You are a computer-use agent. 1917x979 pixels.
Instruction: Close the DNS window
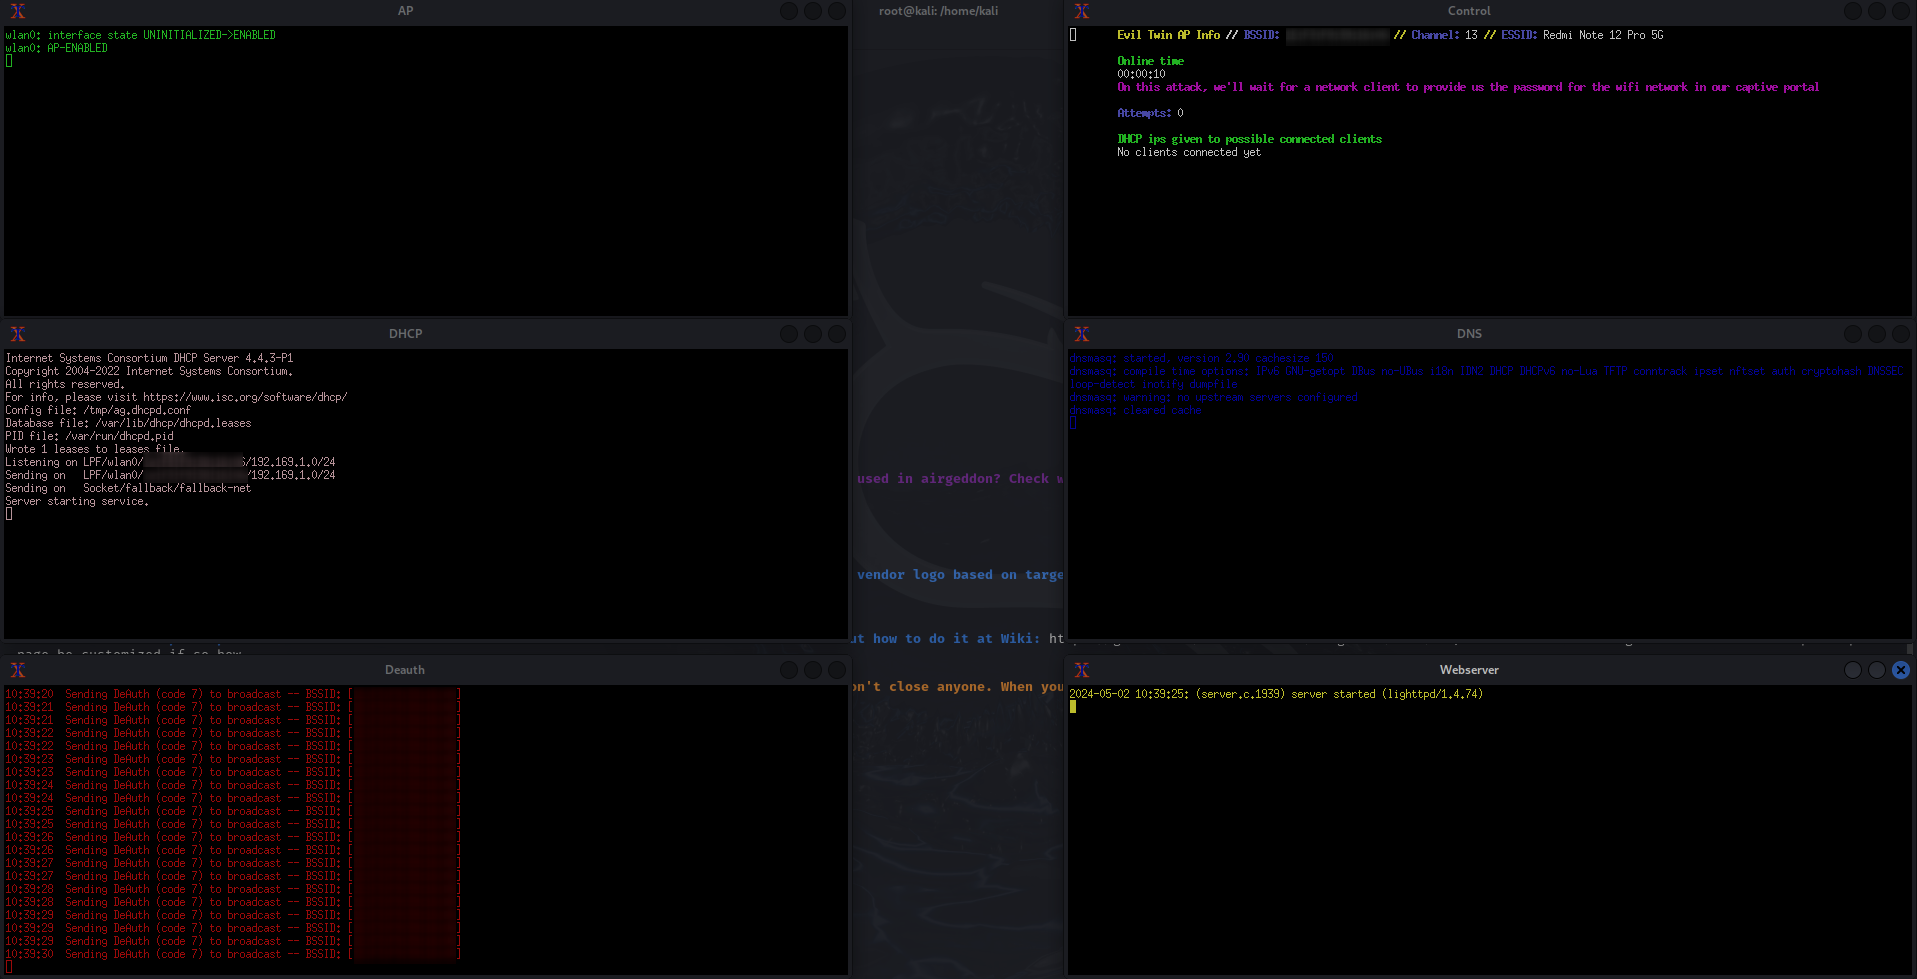pyautogui.click(x=1900, y=334)
